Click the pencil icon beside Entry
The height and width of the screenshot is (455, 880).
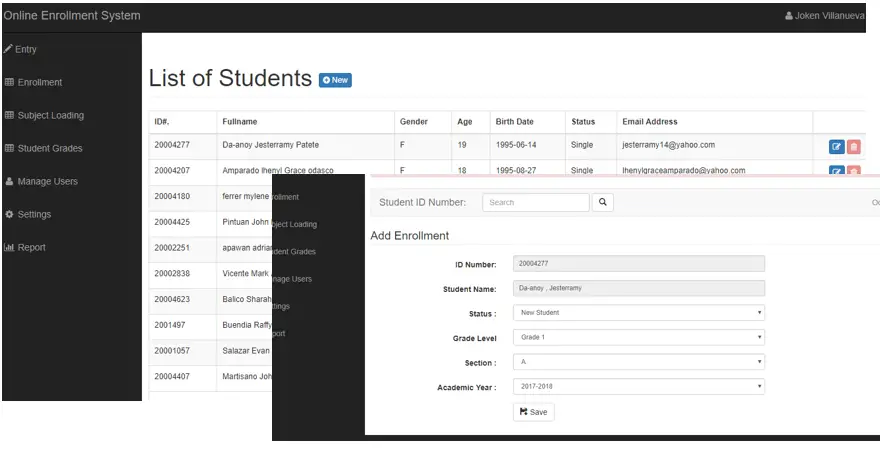coord(8,49)
